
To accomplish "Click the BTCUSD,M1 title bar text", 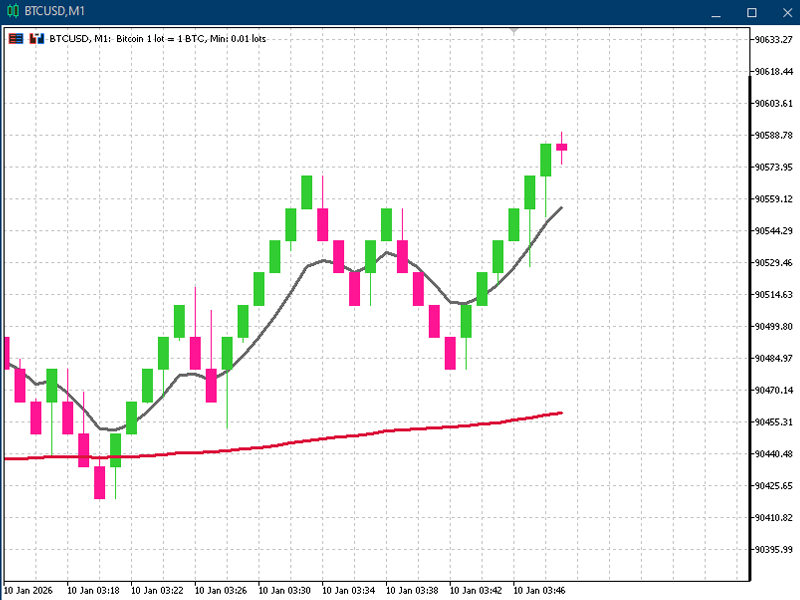I will (55, 11).
